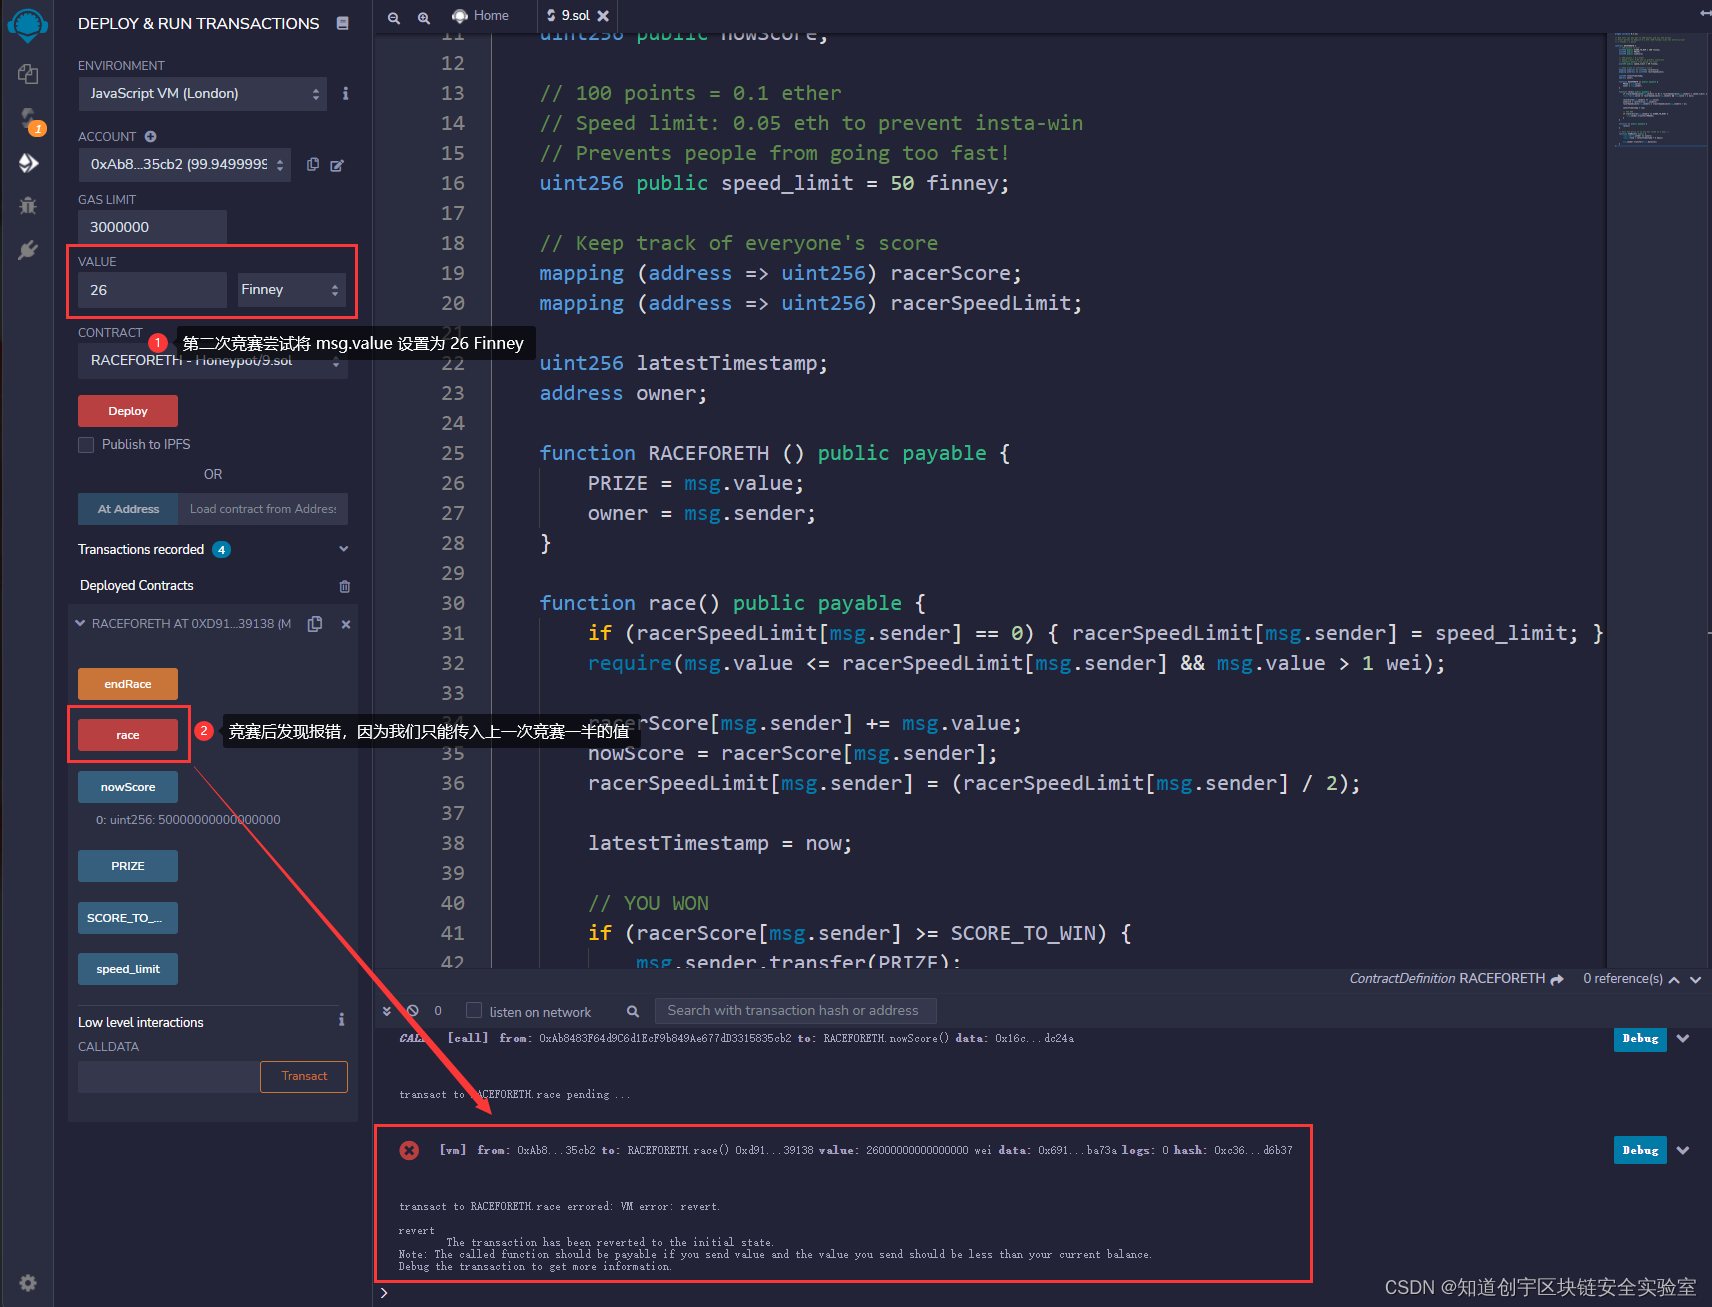Zoom out the editor font
Screen dimensions: 1712x1307
coord(394,17)
